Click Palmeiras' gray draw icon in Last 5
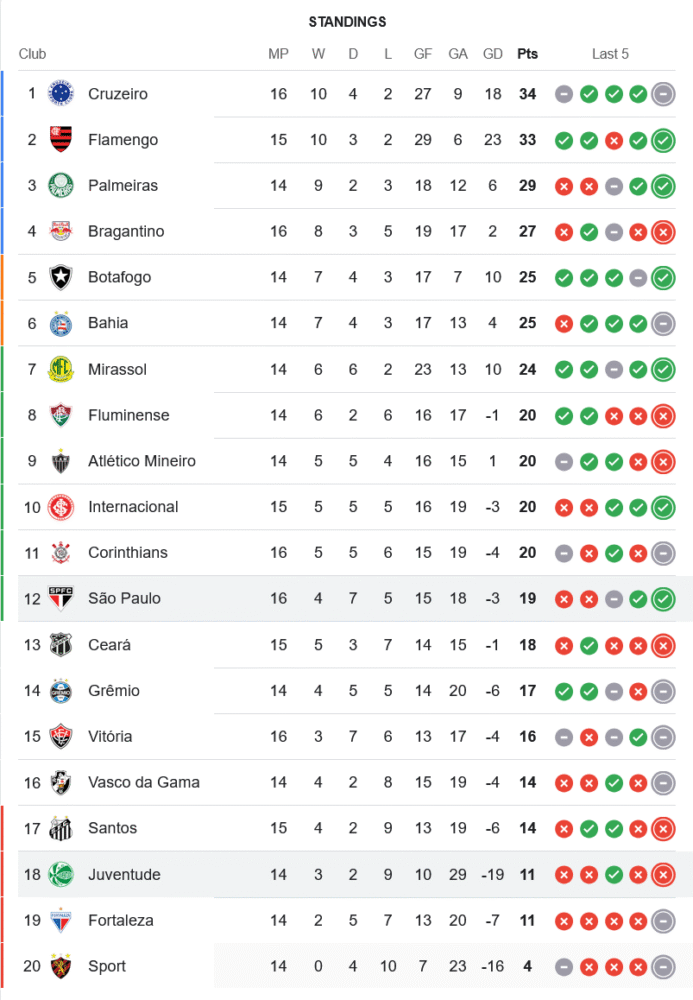 614,186
